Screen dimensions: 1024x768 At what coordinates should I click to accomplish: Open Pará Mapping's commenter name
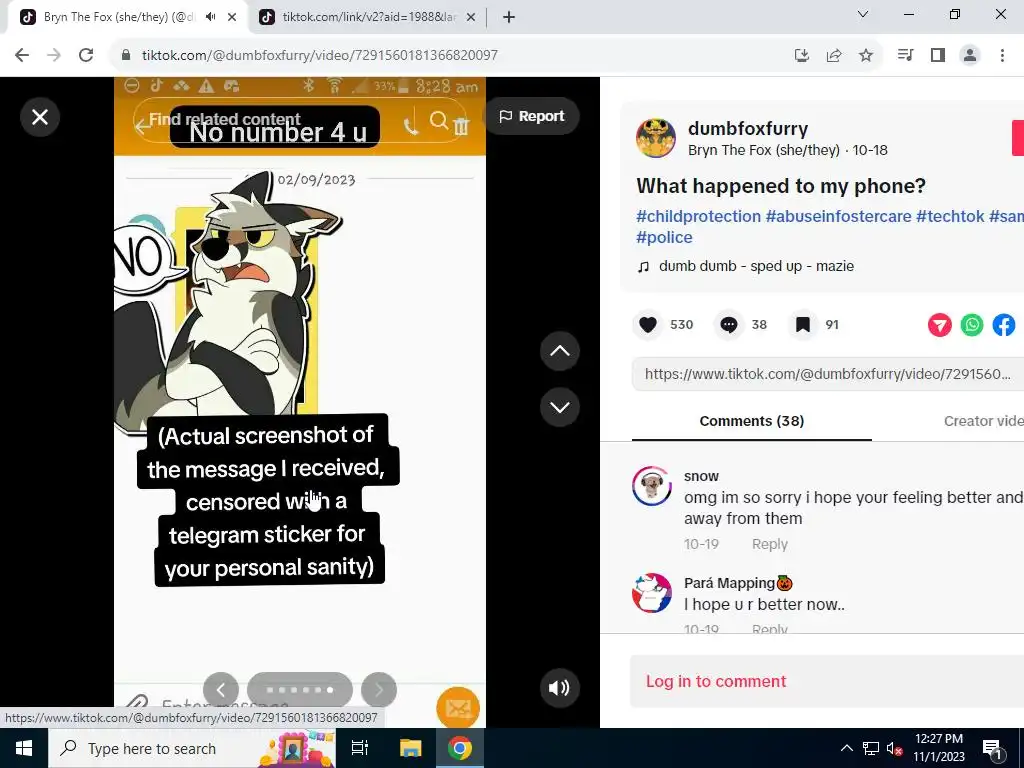737,583
